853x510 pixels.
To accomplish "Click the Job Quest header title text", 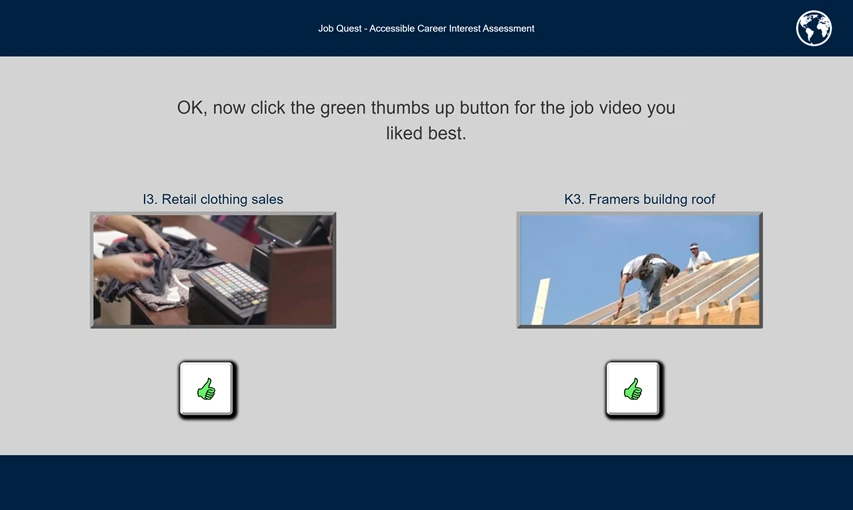I will pyautogui.click(x=426, y=28).
